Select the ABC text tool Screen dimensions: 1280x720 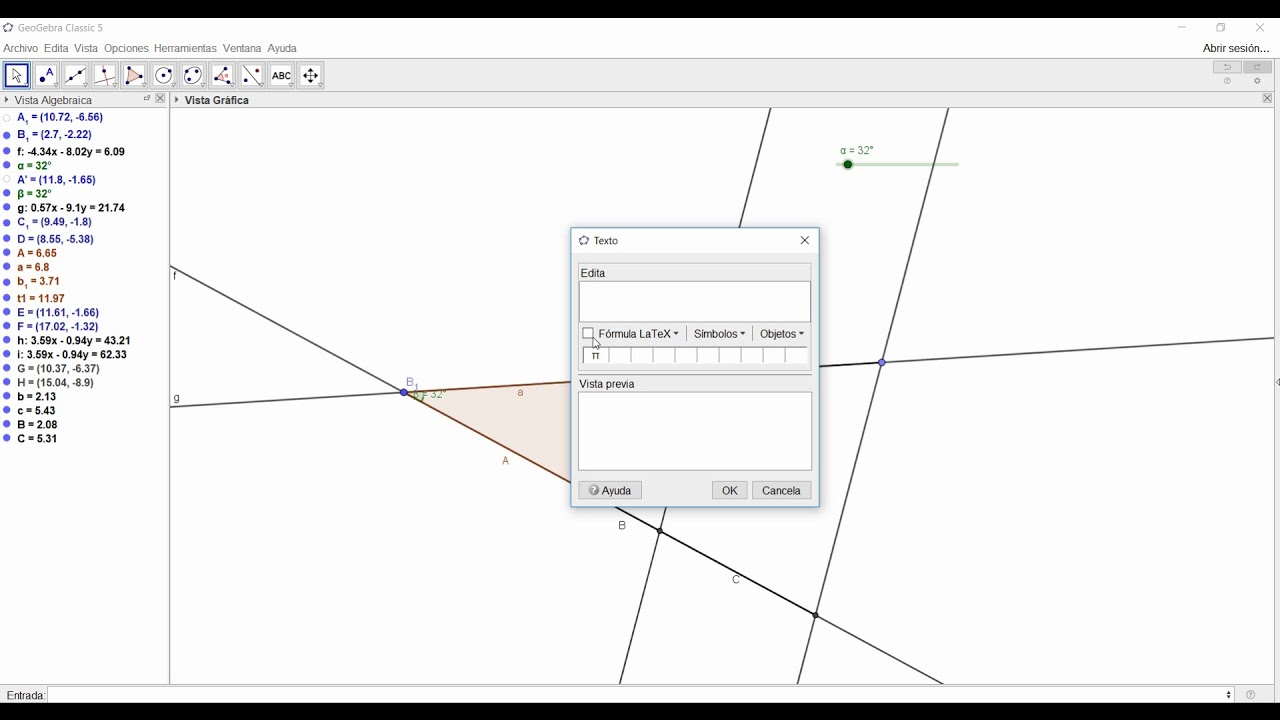click(x=281, y=76)
